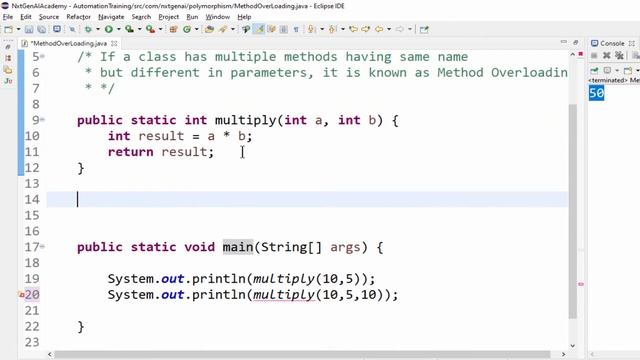Click Remove All Terminated Launches icon
Screen dimensions: 640x360
click(x=620, y=55)
